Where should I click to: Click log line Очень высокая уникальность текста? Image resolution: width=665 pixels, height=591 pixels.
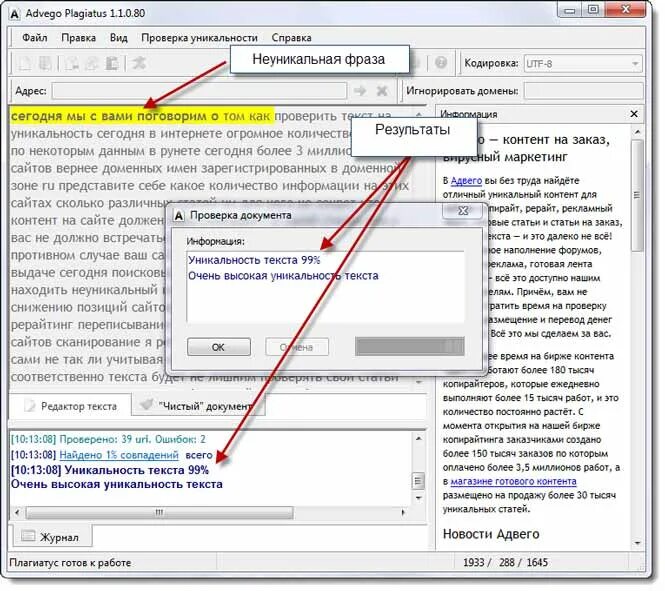[x=117, y=485]
